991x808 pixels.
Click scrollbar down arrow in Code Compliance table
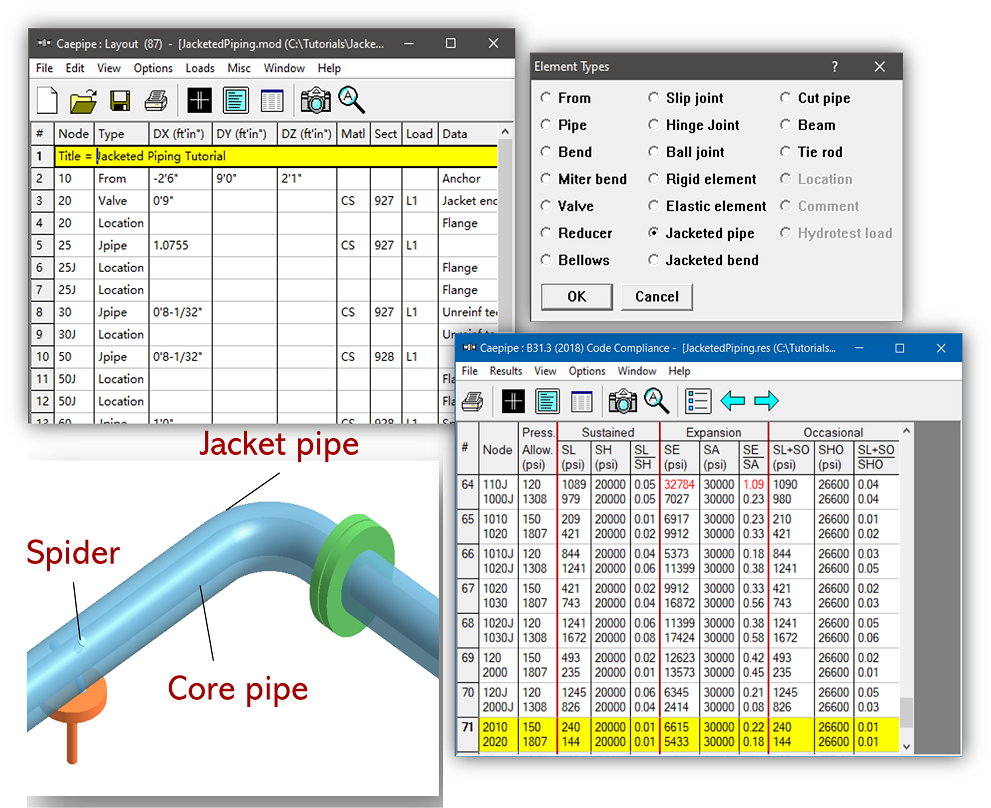(906, 746)
